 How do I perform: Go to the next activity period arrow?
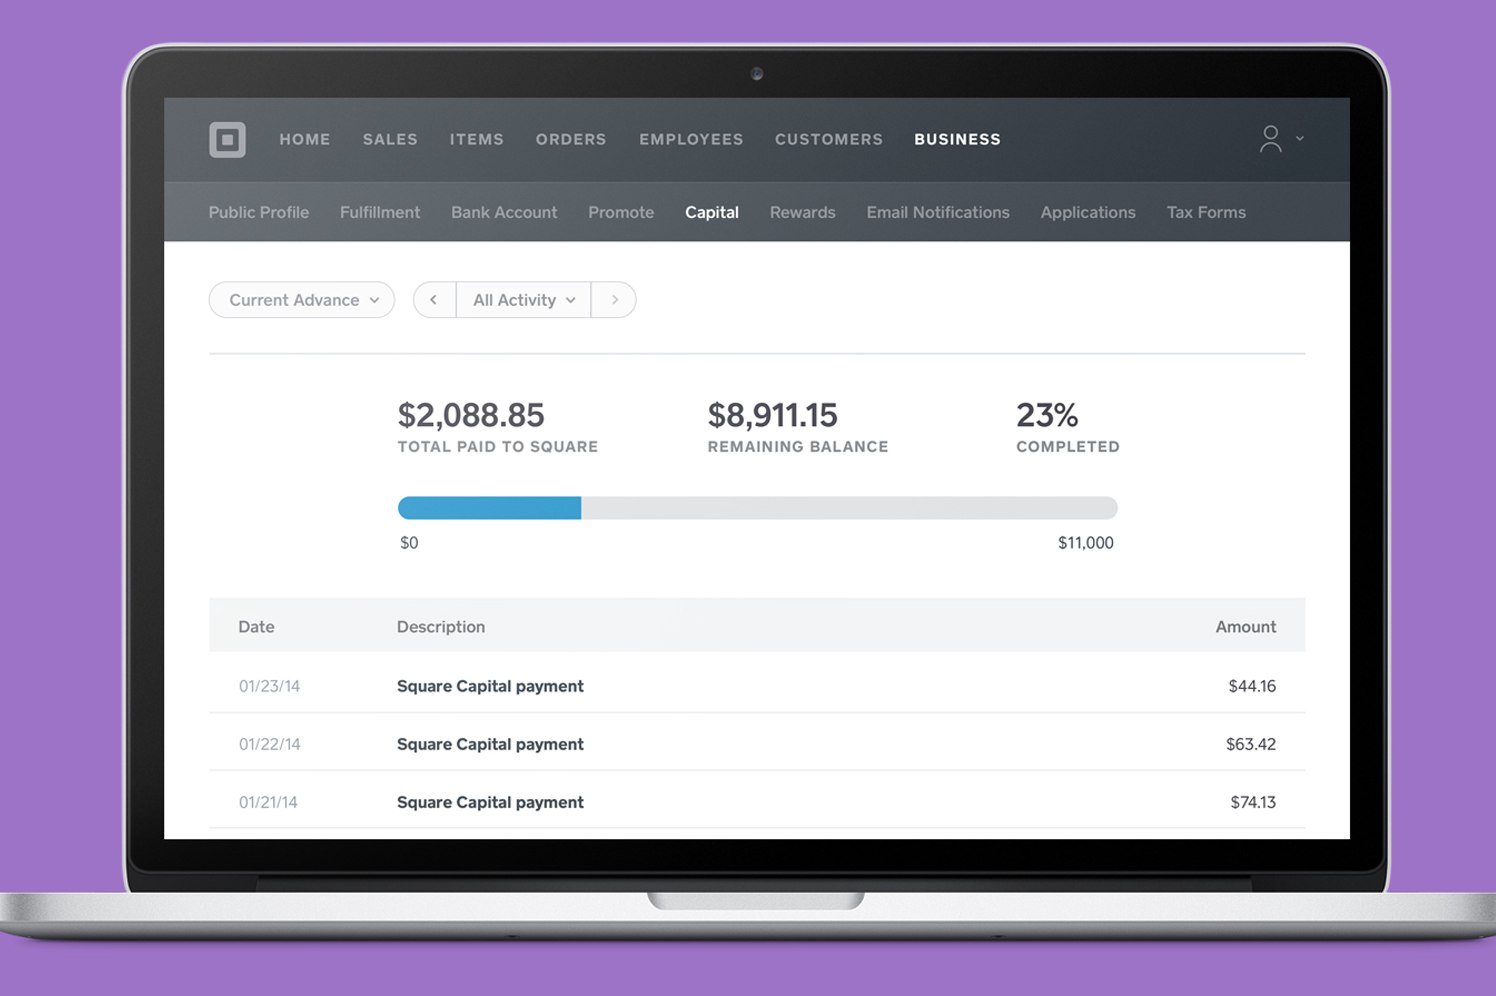click(x=614, y=300)
